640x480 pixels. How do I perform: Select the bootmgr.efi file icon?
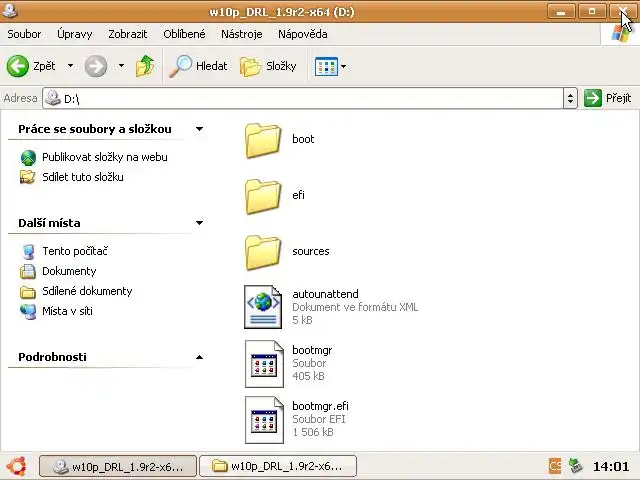click(x=264, y=420)
